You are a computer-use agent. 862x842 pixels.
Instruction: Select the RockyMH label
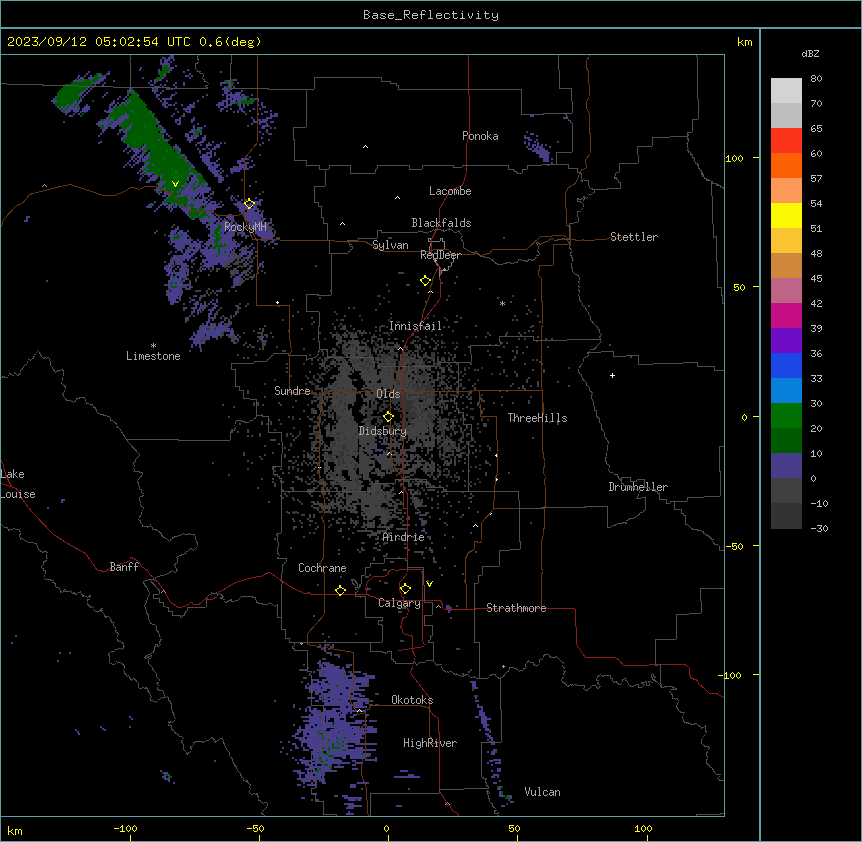(x=245, y=227)
